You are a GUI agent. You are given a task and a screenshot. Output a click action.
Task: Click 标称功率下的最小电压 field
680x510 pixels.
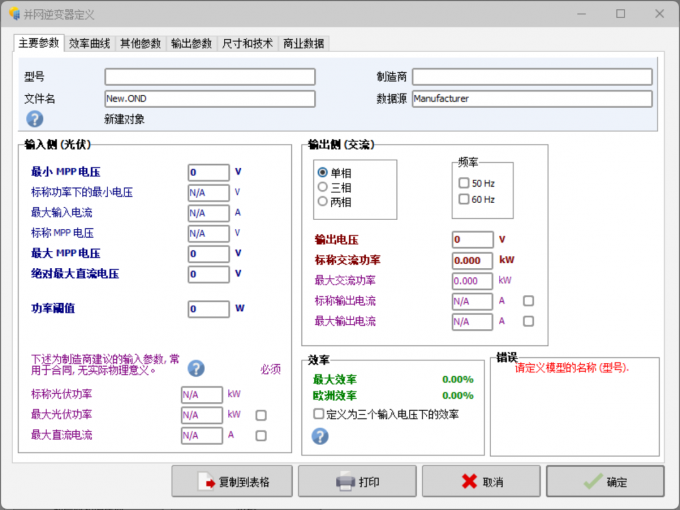coord(209,193)
